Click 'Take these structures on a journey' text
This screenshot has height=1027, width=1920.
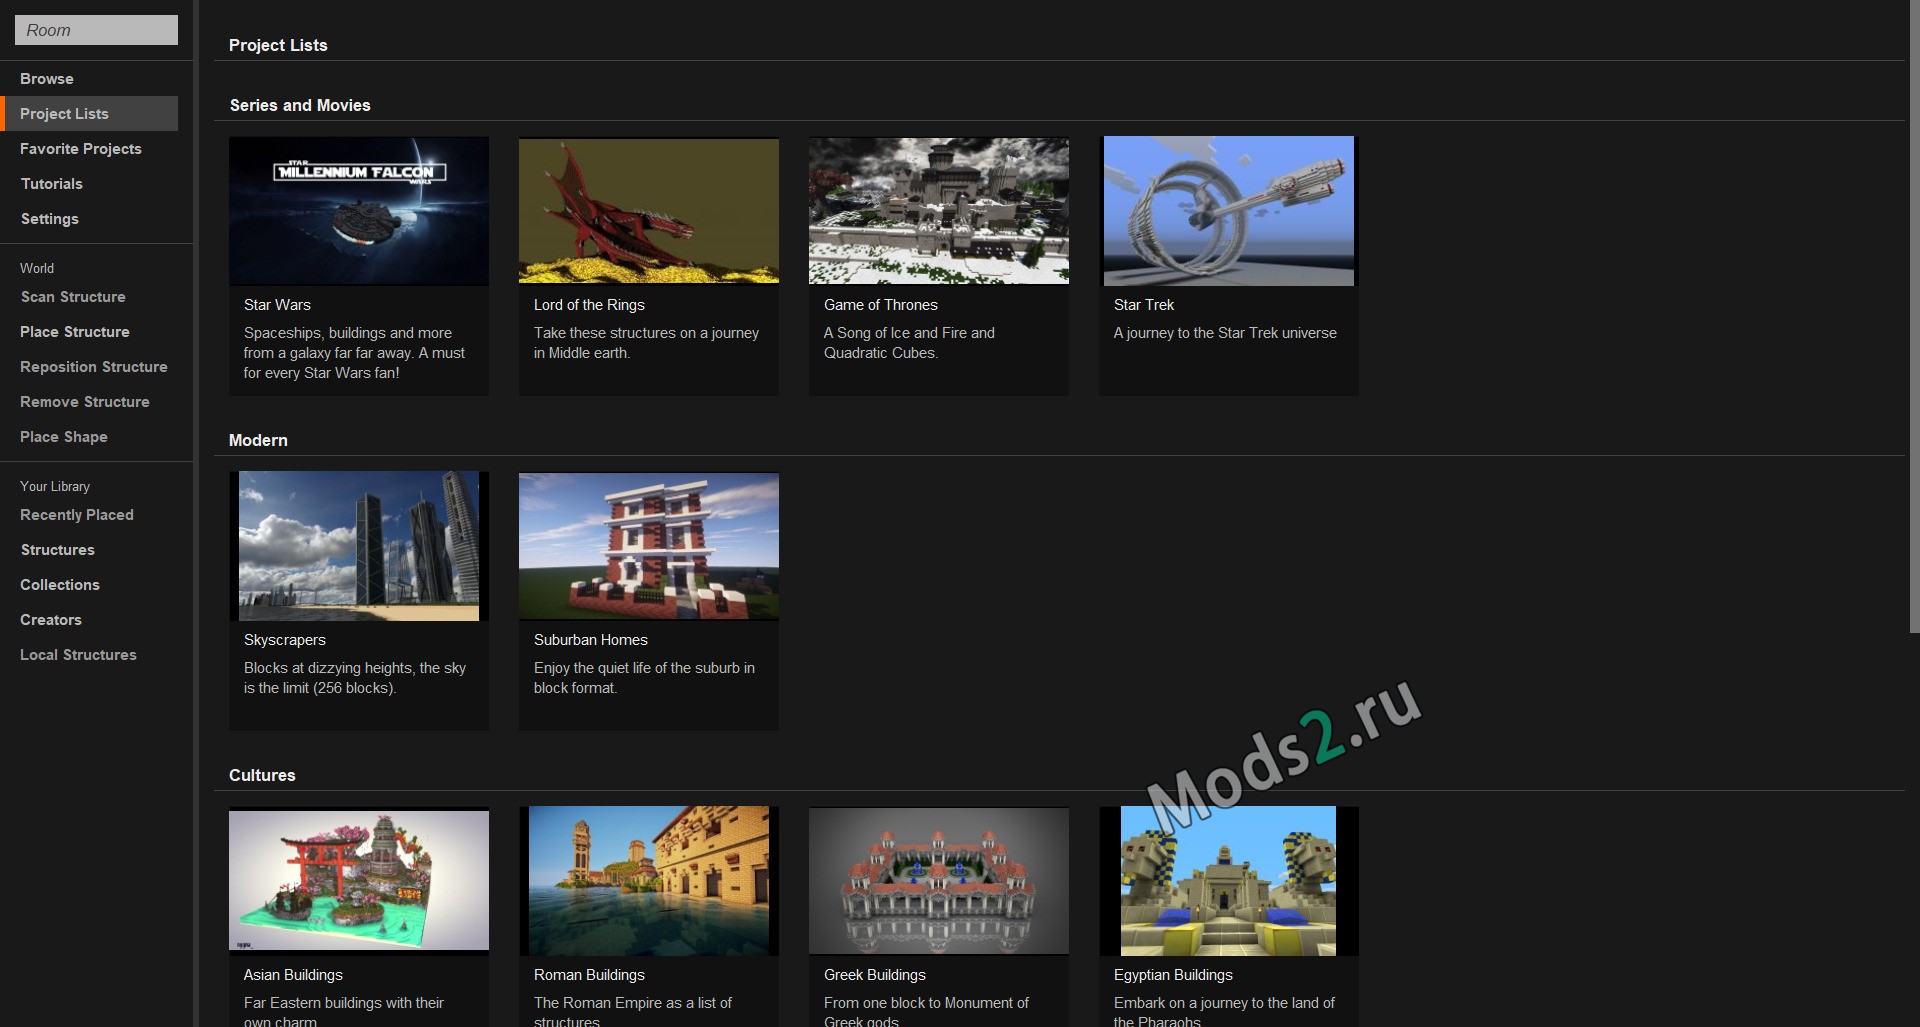646,343
